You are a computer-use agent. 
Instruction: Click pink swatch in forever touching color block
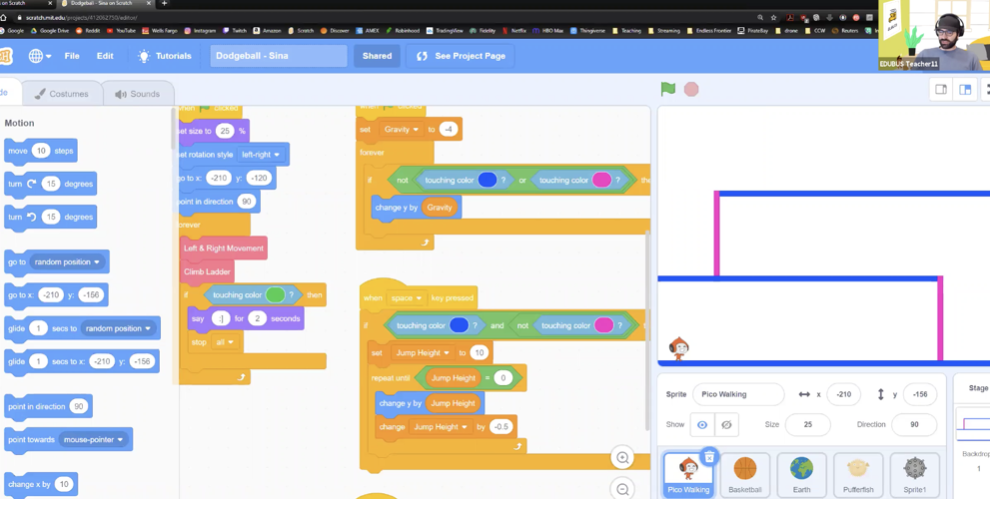[x=602, y=180]
